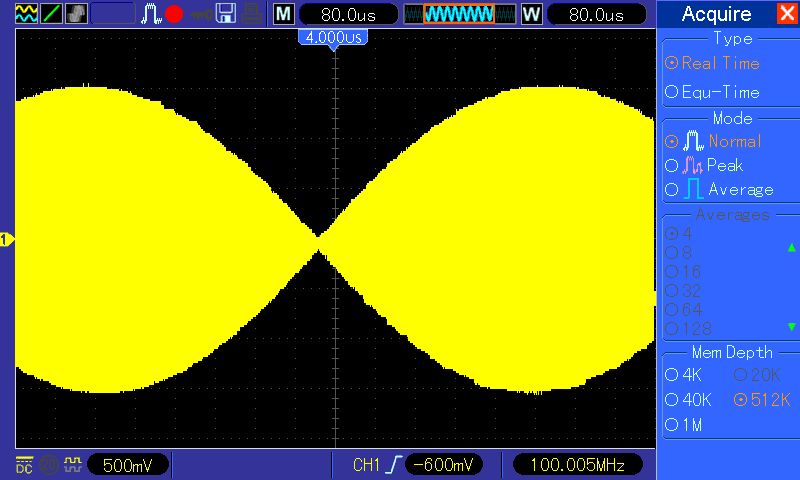Screen dimensions: 800x480
Task: Click the Type section header
Action: (733, 39)
